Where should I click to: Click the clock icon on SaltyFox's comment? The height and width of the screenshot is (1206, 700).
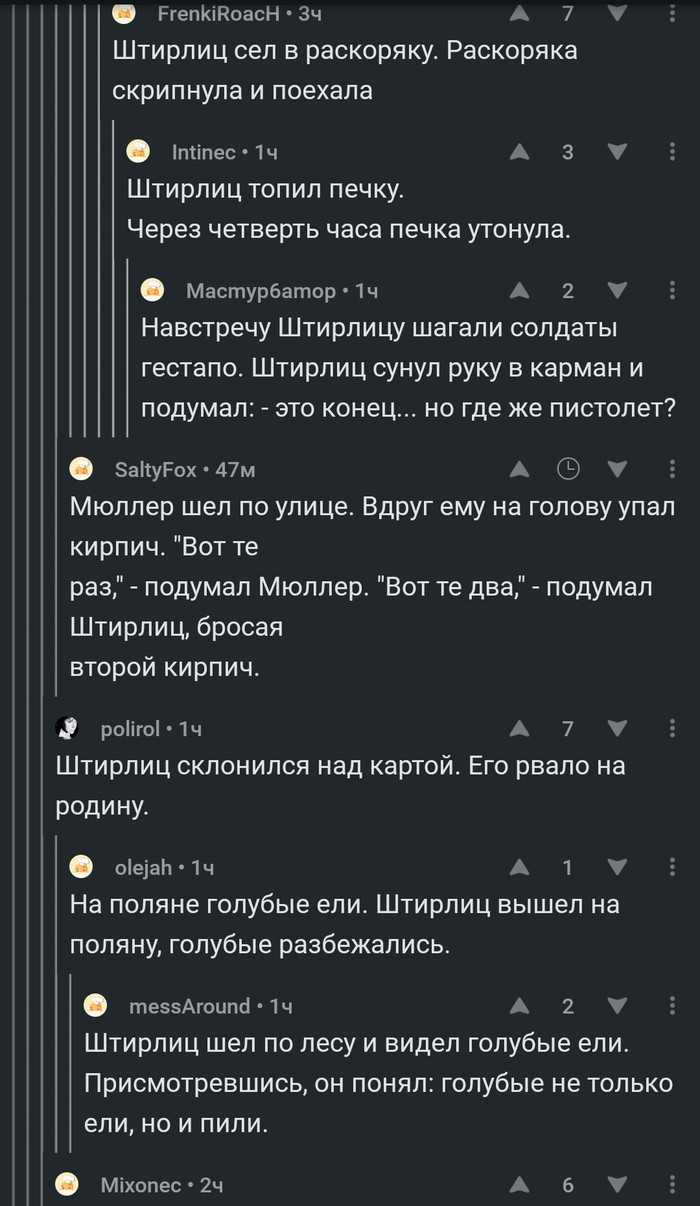click(x=567, y=469)
